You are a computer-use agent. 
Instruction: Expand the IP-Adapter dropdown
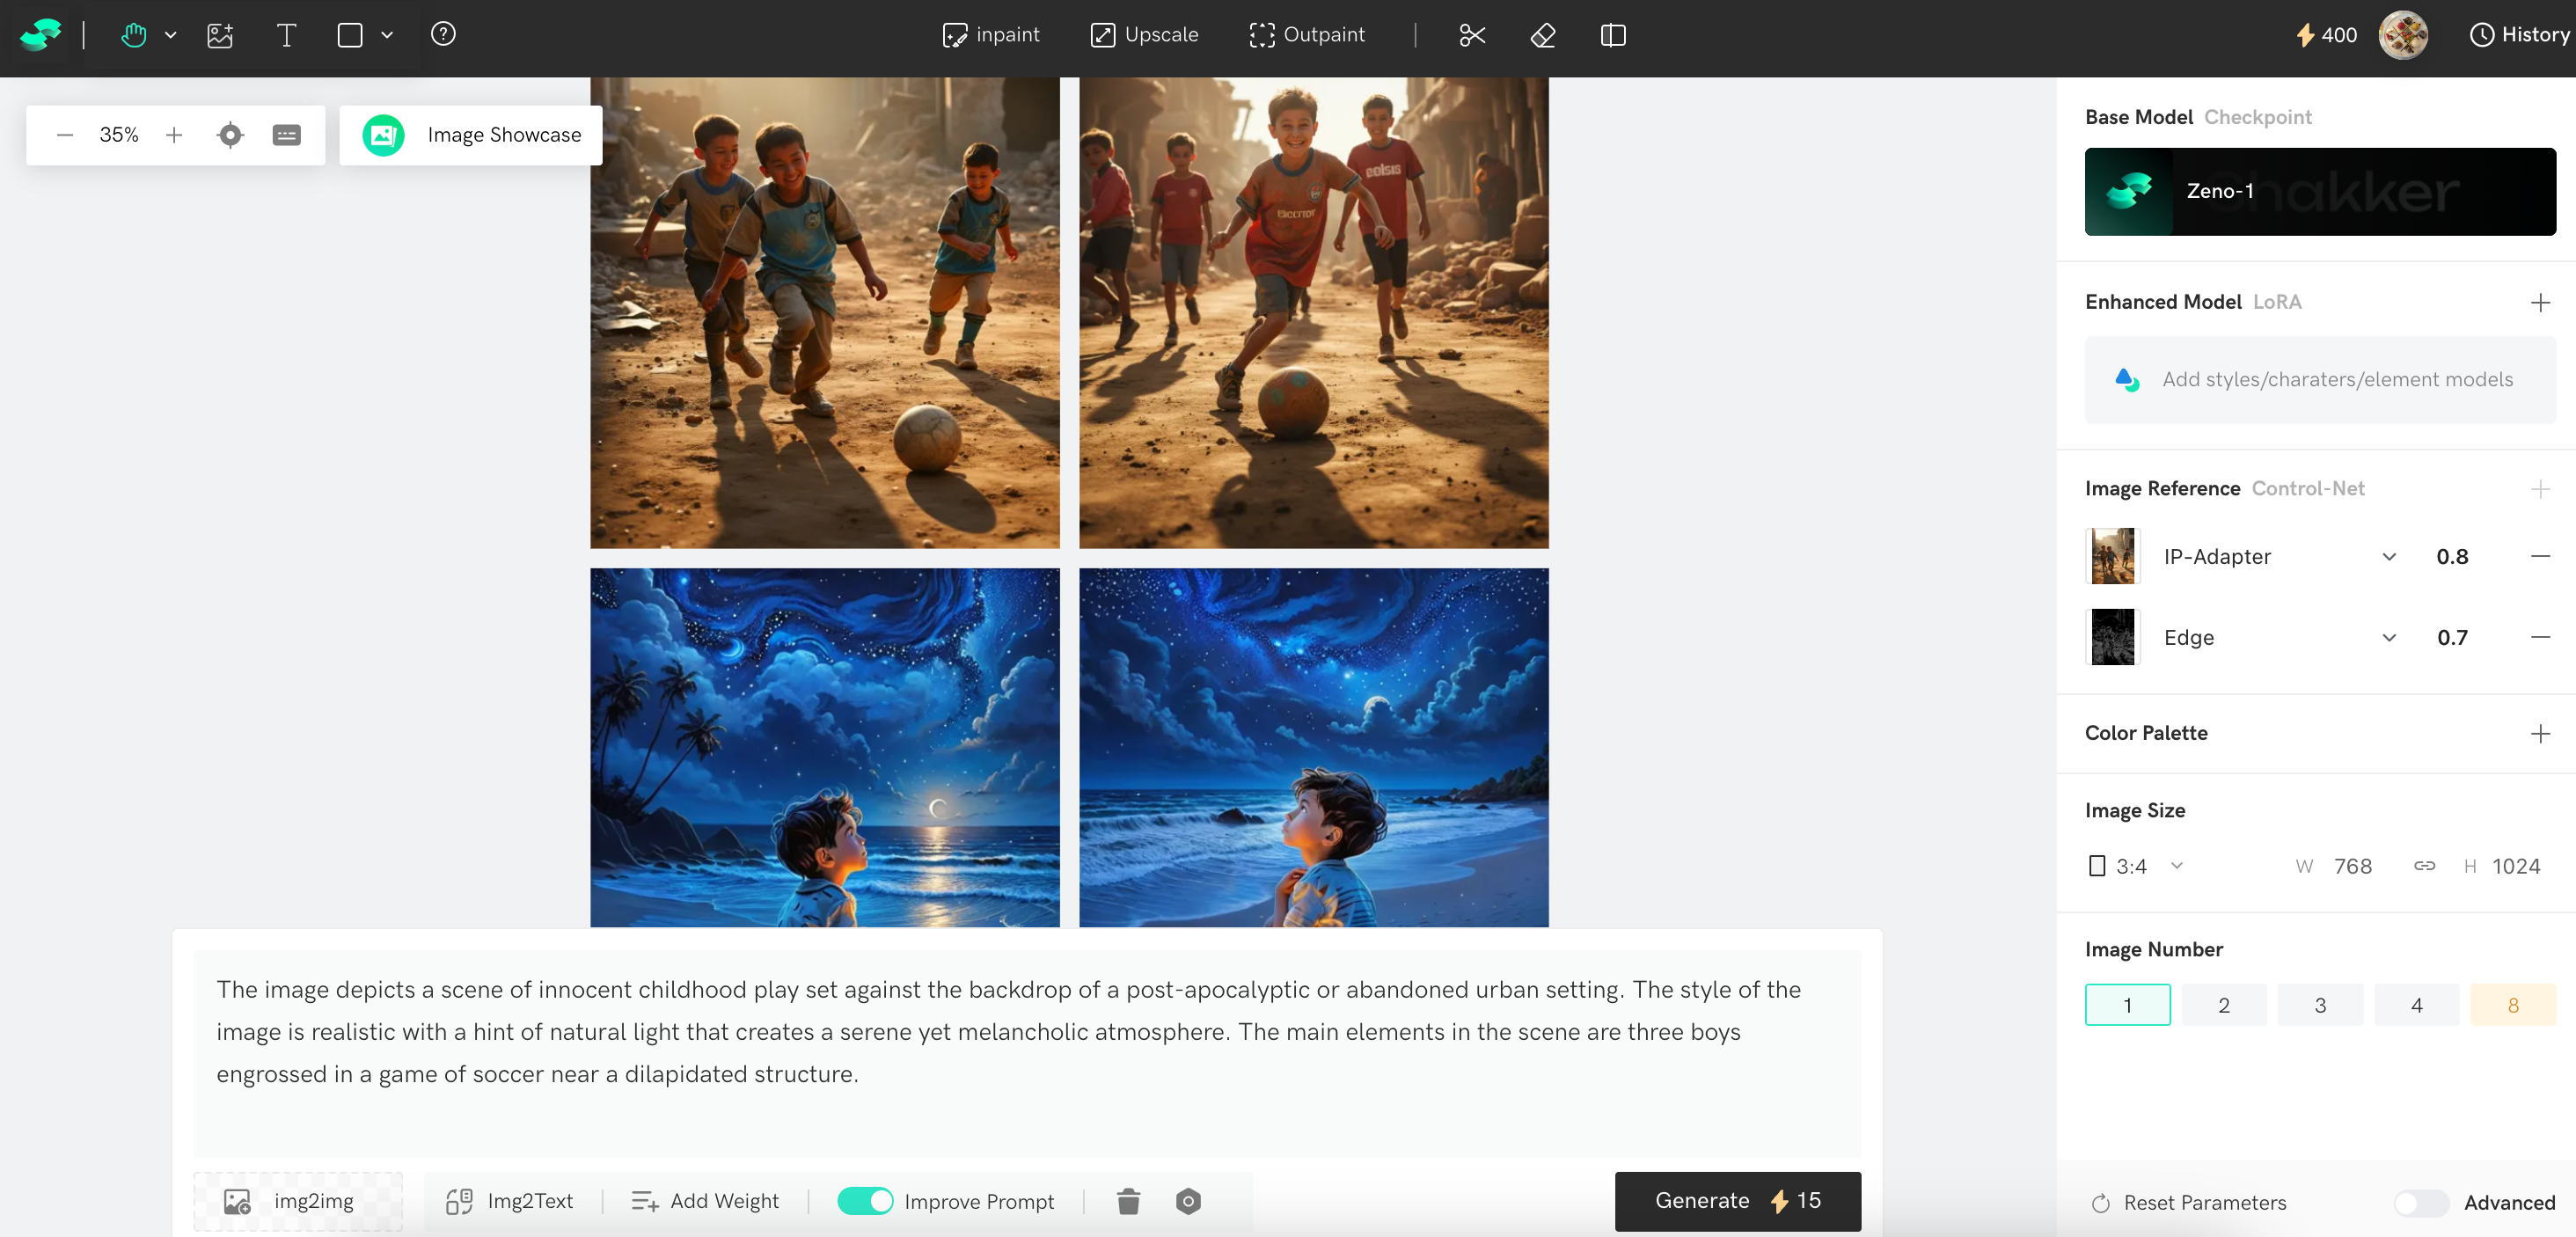(x=2389, y=557)
